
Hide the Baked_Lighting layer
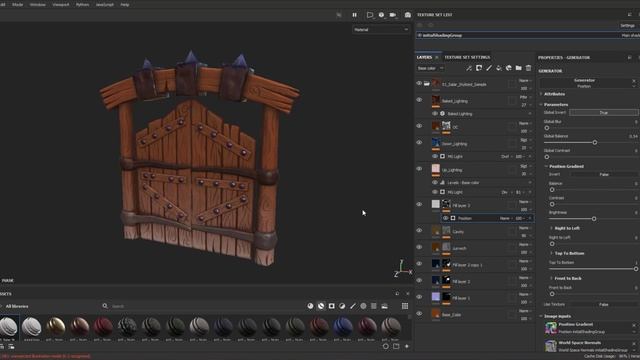(419, 100)
